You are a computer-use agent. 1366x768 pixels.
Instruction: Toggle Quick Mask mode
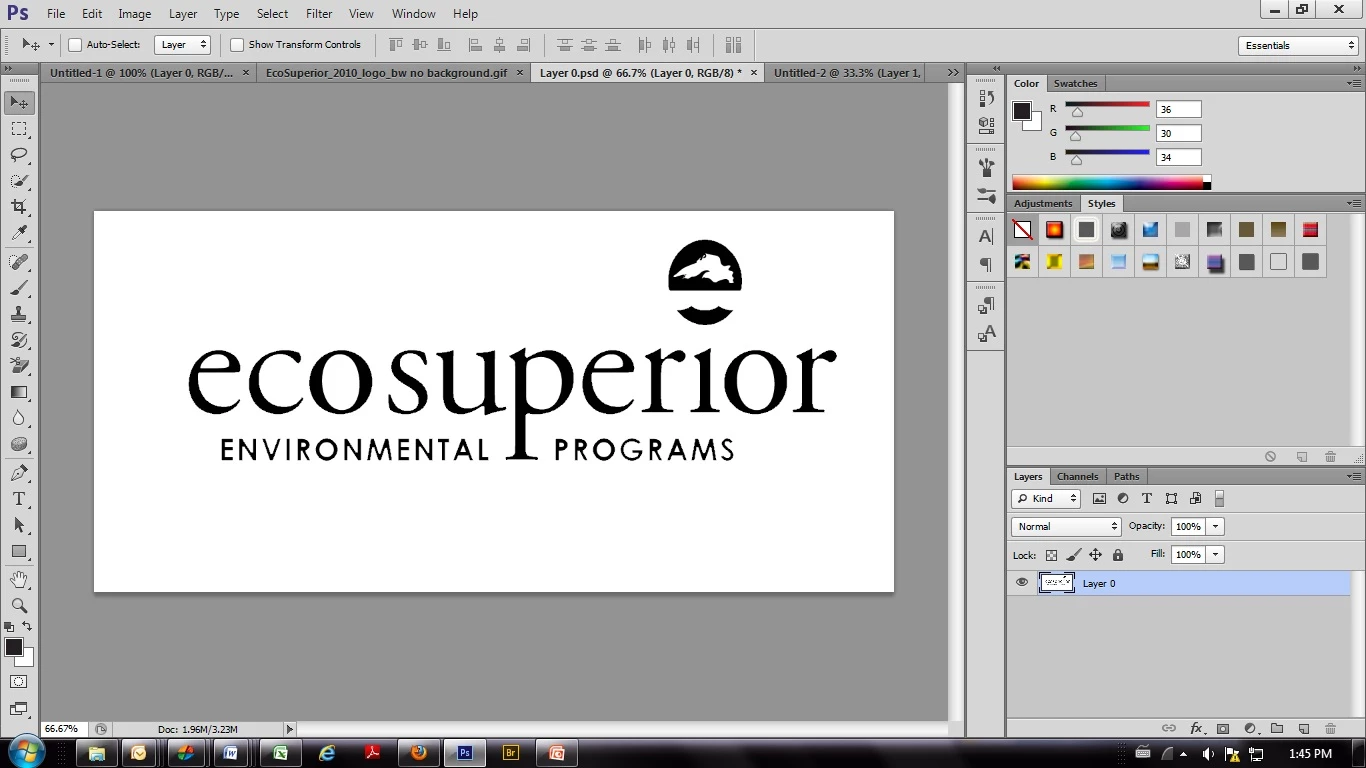click(x=19, y=682)
